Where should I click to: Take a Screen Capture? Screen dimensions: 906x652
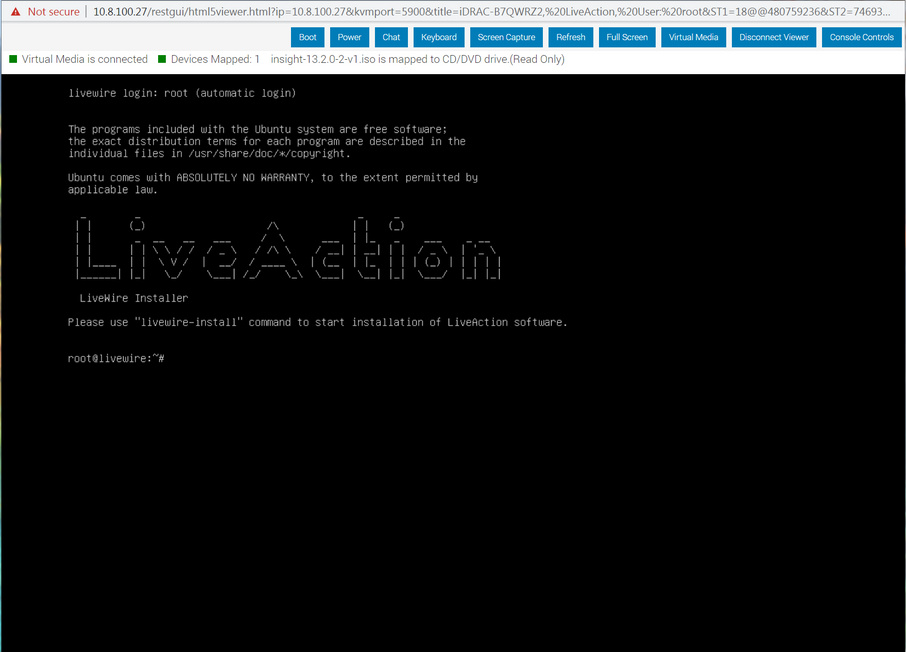coord(506,37)
